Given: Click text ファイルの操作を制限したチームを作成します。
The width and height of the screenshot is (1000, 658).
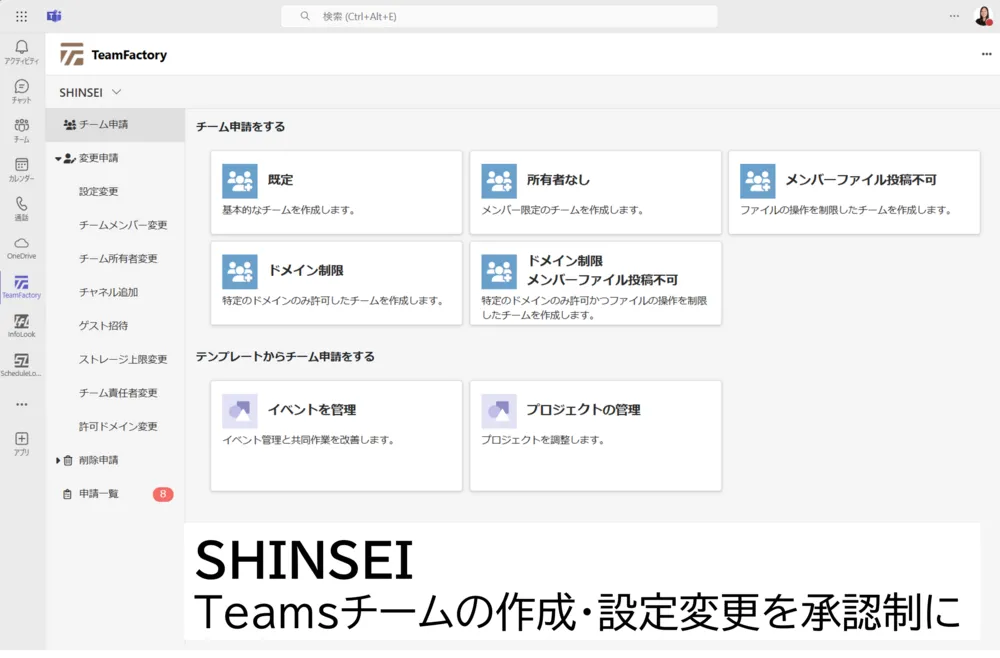Looking at the screenshot, I should 847,210.
